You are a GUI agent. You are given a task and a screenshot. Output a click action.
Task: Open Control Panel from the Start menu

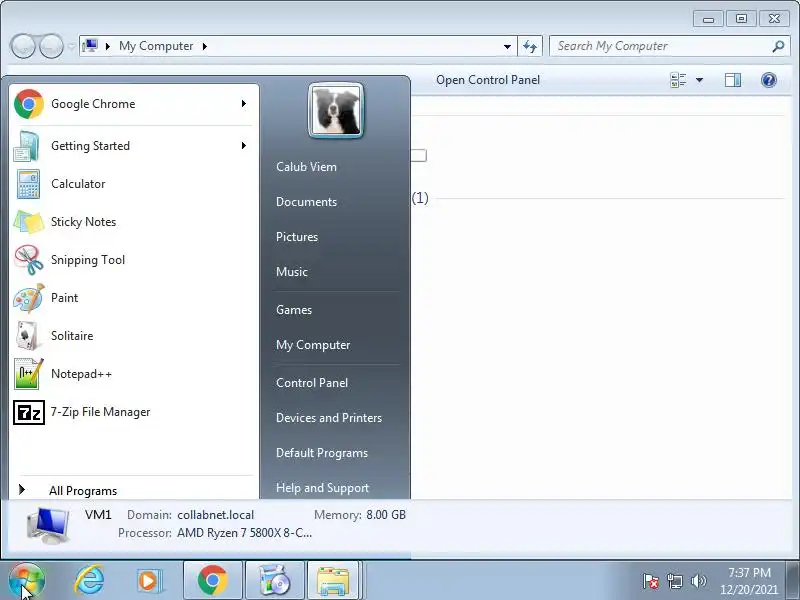pos(312,383)
